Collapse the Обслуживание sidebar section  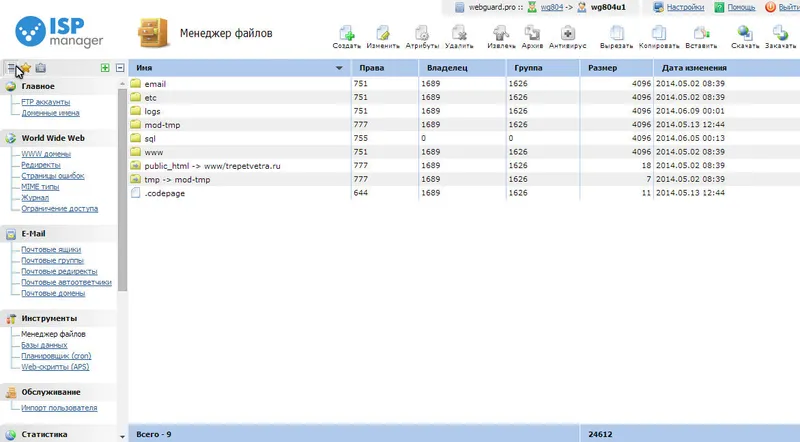coord(51,392)
